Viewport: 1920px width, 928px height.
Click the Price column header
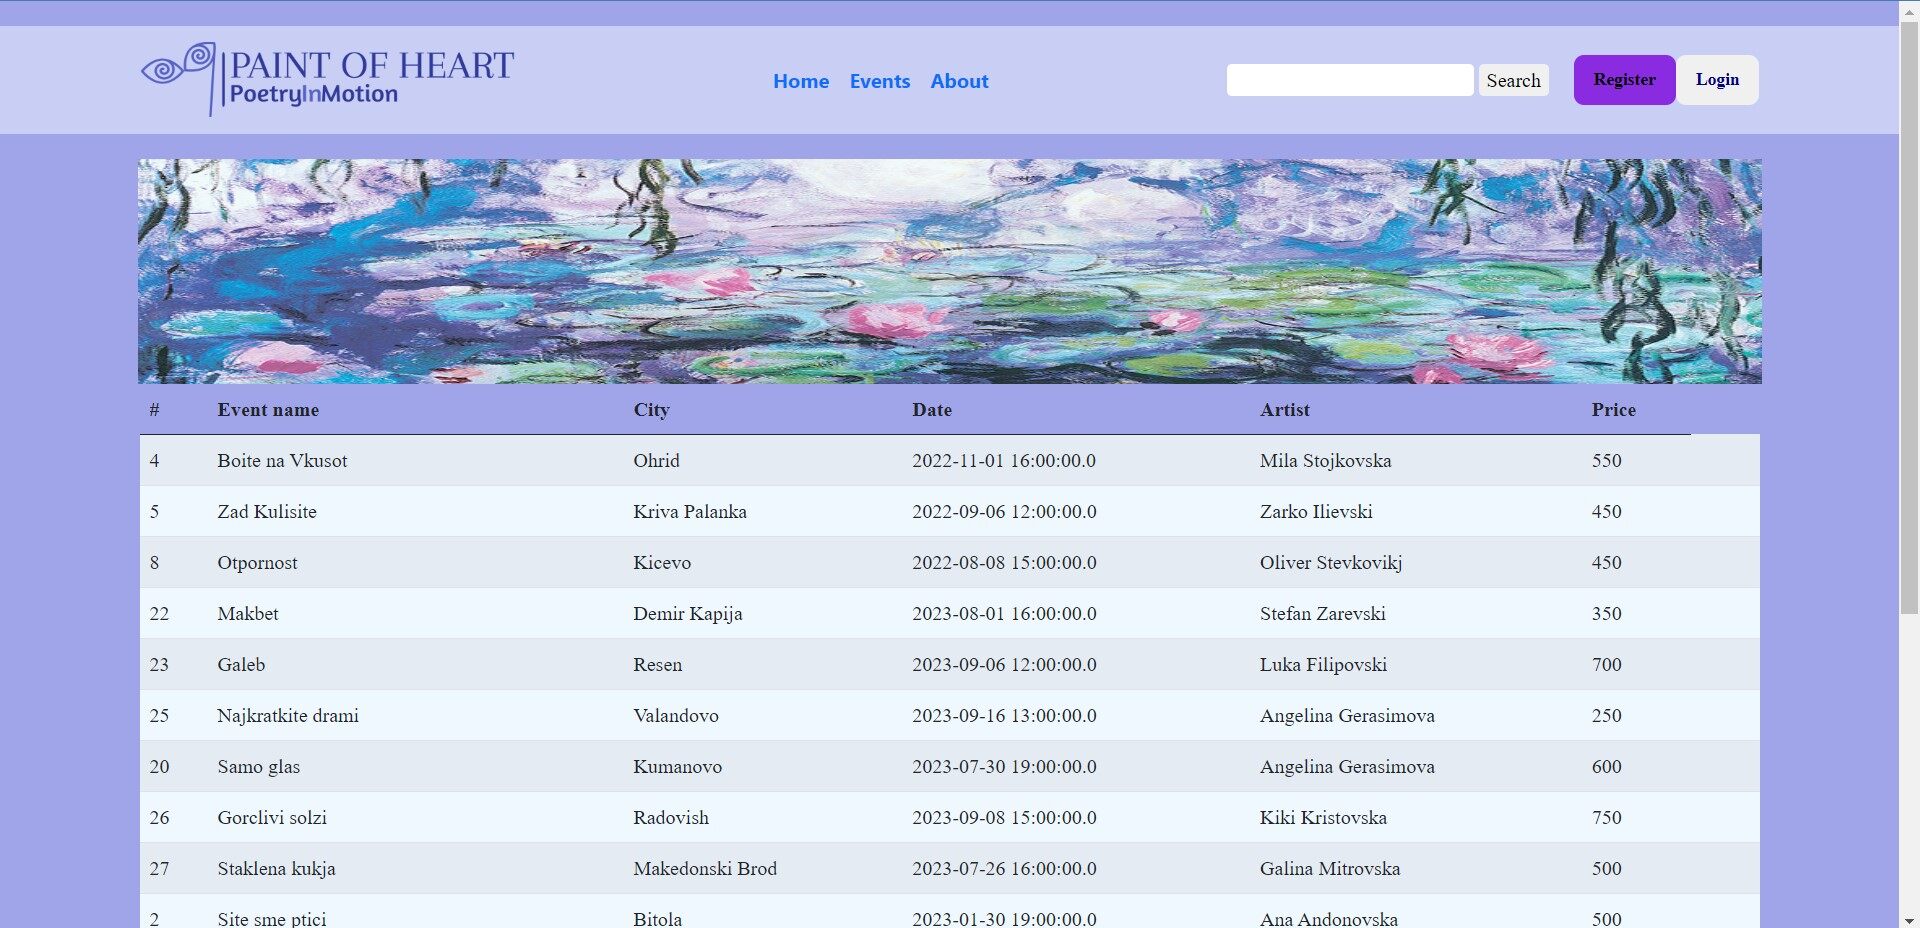(x=1613, y=410)
